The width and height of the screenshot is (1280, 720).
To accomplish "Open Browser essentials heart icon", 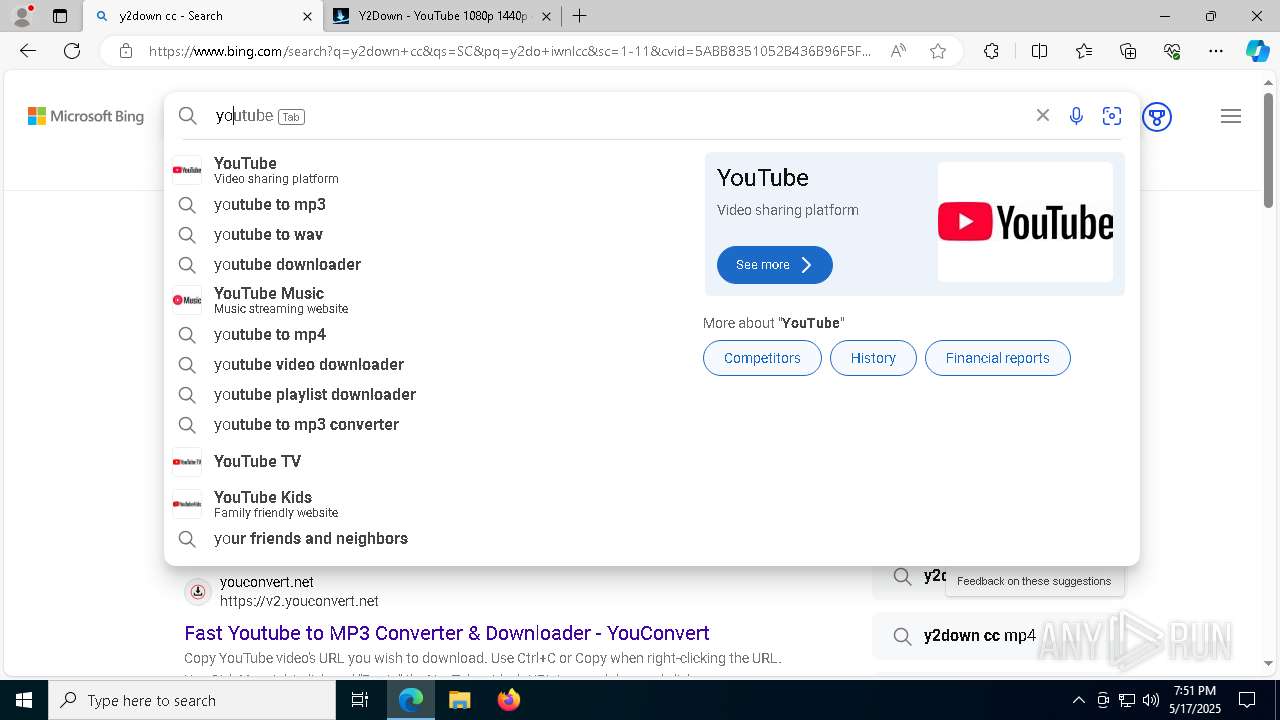I will pyautogui.click(x=1172, y=51).
